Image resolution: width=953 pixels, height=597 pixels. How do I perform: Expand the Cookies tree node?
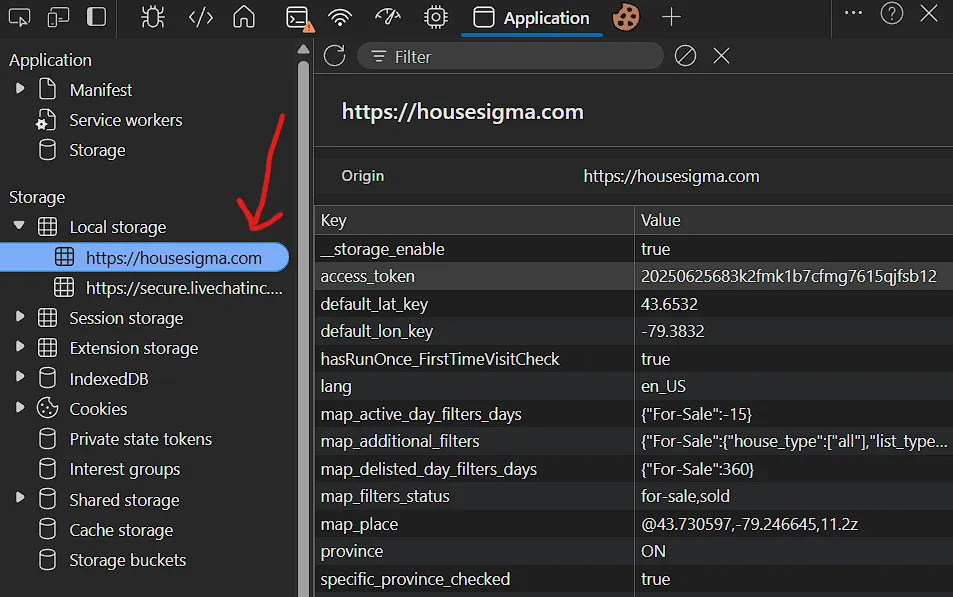19,407
